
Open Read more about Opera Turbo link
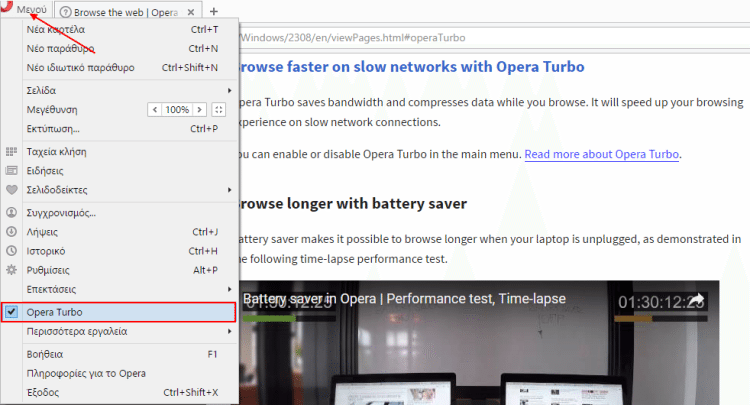point(602,154)
